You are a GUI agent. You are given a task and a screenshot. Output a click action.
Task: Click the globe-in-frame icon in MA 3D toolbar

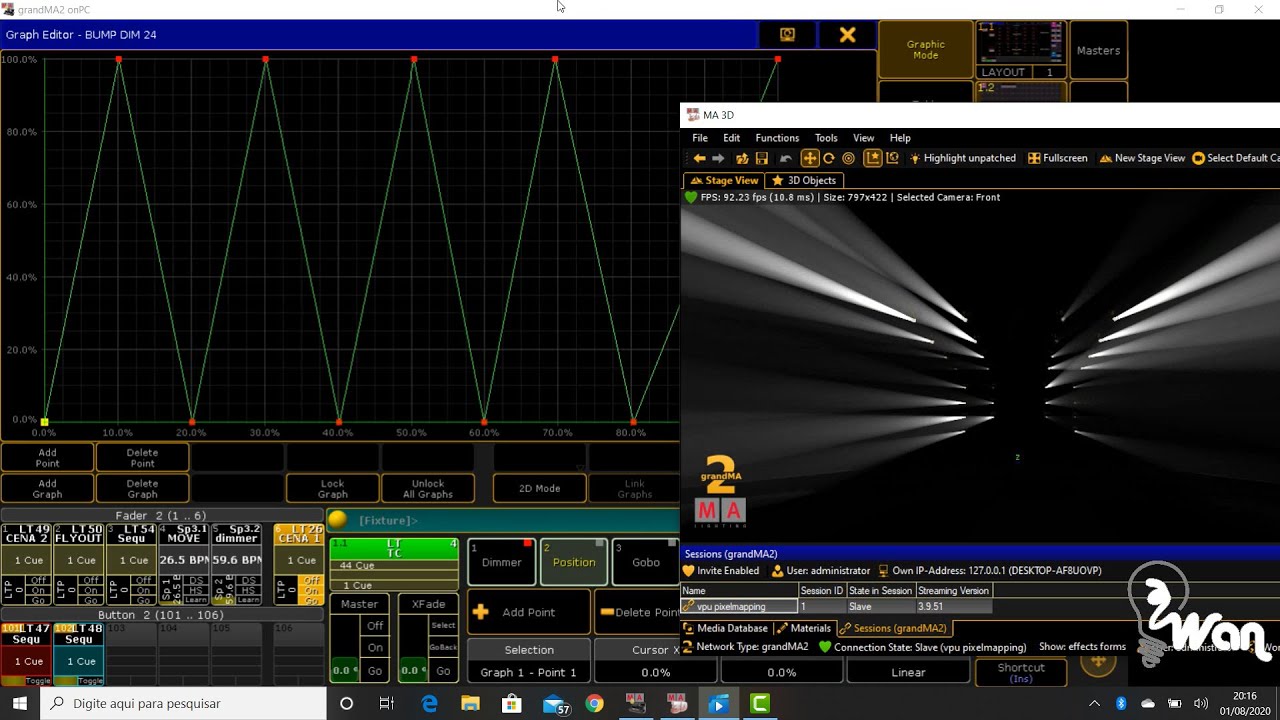click(893, 158)
